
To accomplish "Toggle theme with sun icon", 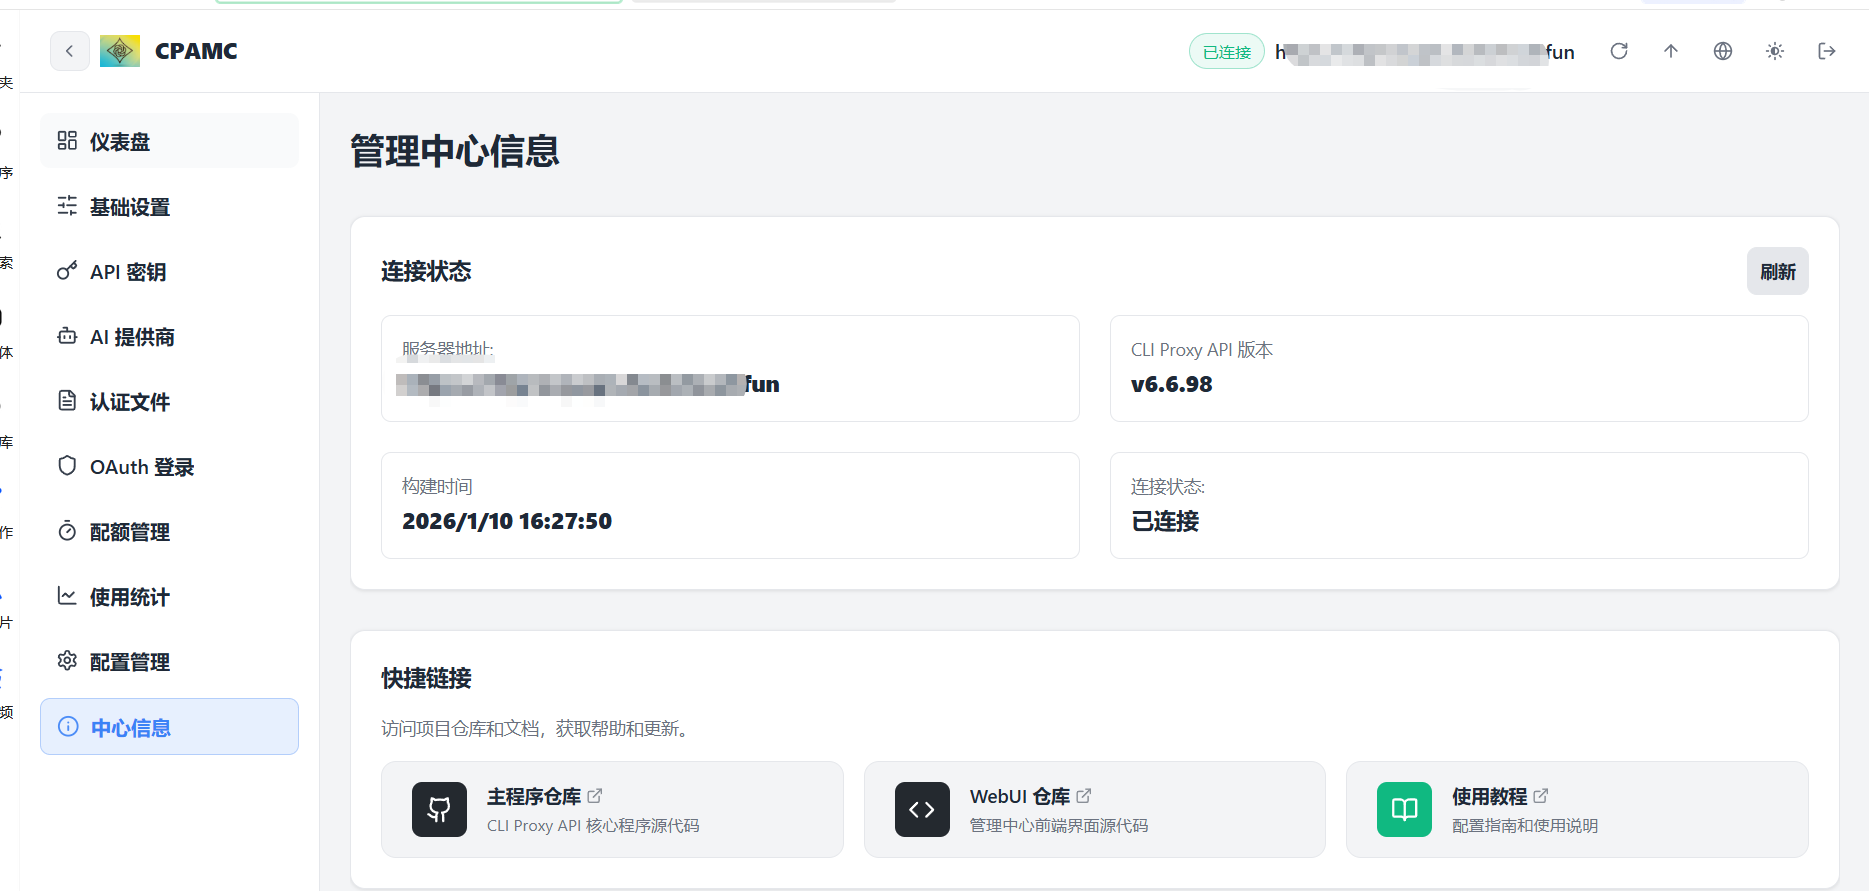I will tap(1775, 51).
